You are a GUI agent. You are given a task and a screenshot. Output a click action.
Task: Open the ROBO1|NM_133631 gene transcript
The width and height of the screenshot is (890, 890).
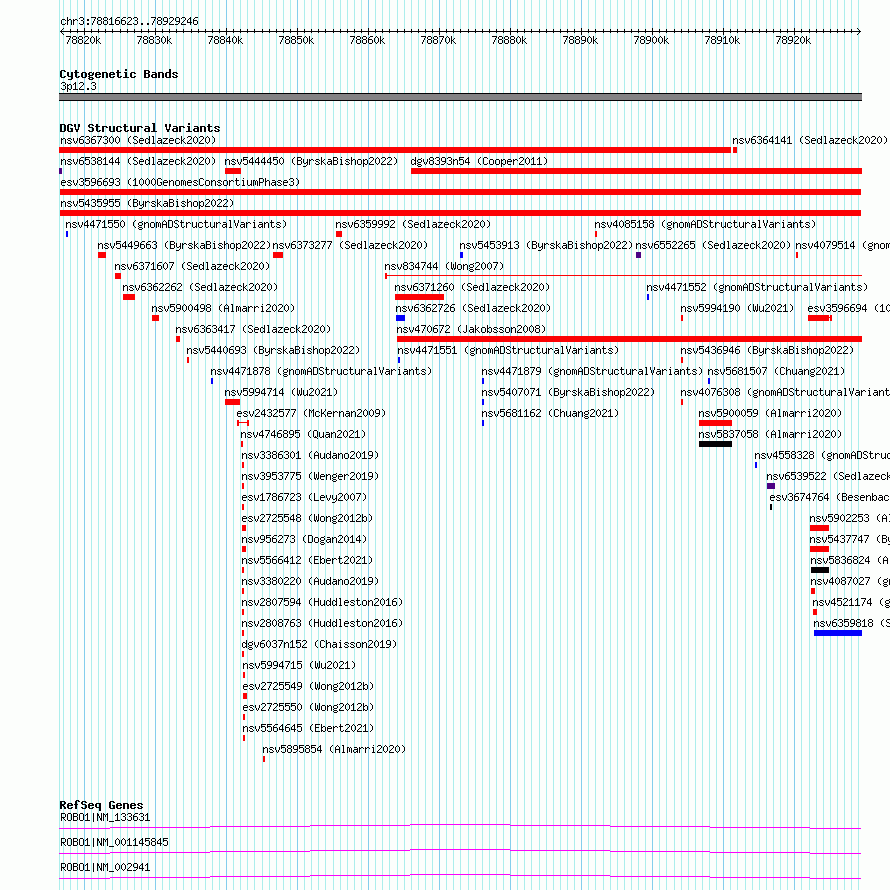click(105, 817)
